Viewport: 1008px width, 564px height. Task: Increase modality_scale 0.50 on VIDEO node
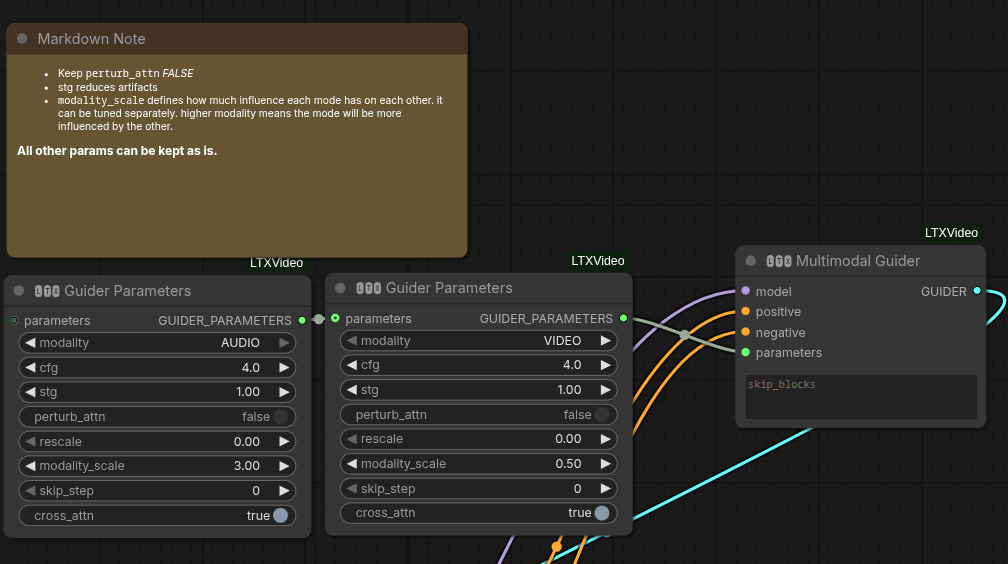click(606, 464)
